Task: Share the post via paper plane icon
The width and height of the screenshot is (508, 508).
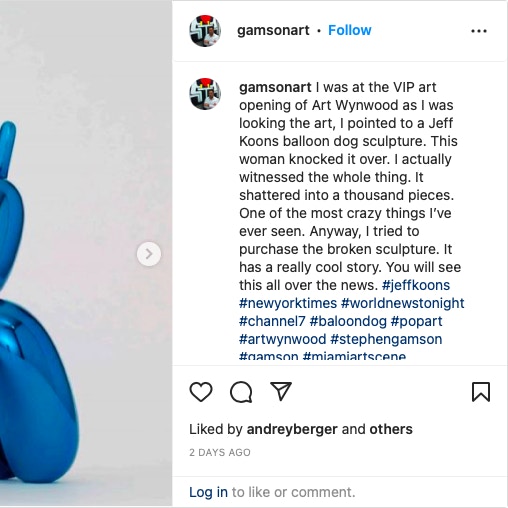Action: (281, 391)
